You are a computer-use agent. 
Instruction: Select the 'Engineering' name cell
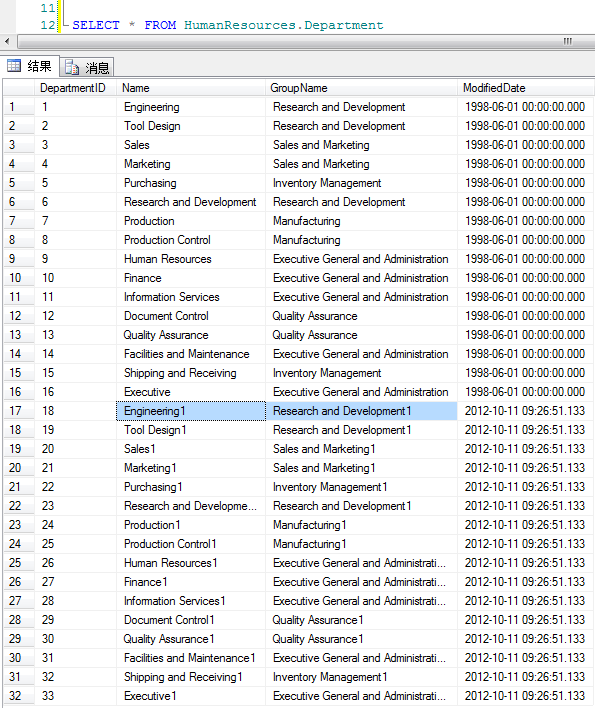[x=191, y=107]
